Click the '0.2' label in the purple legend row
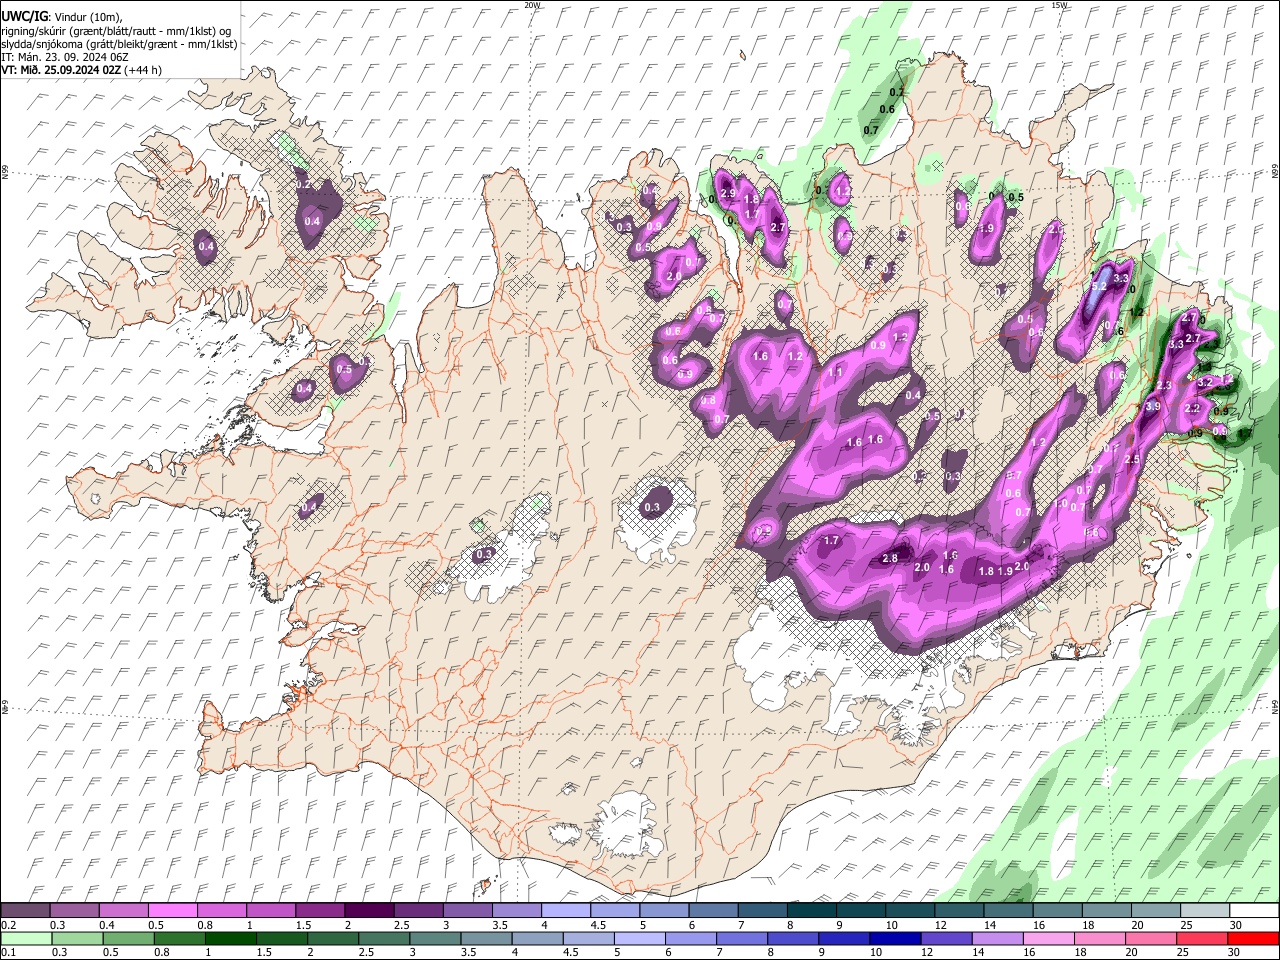The height and width of the screenshot is (960, 1280). [8, 925]
